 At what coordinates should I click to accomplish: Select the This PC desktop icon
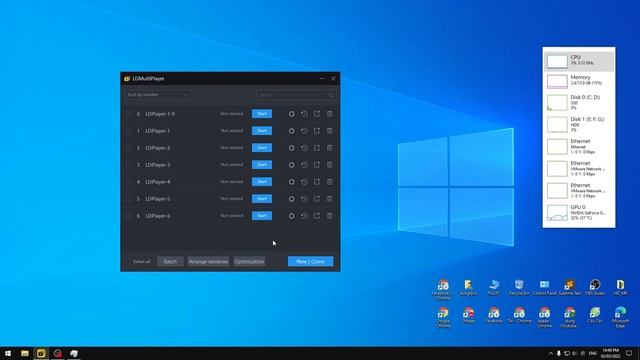tap(493, 287)
